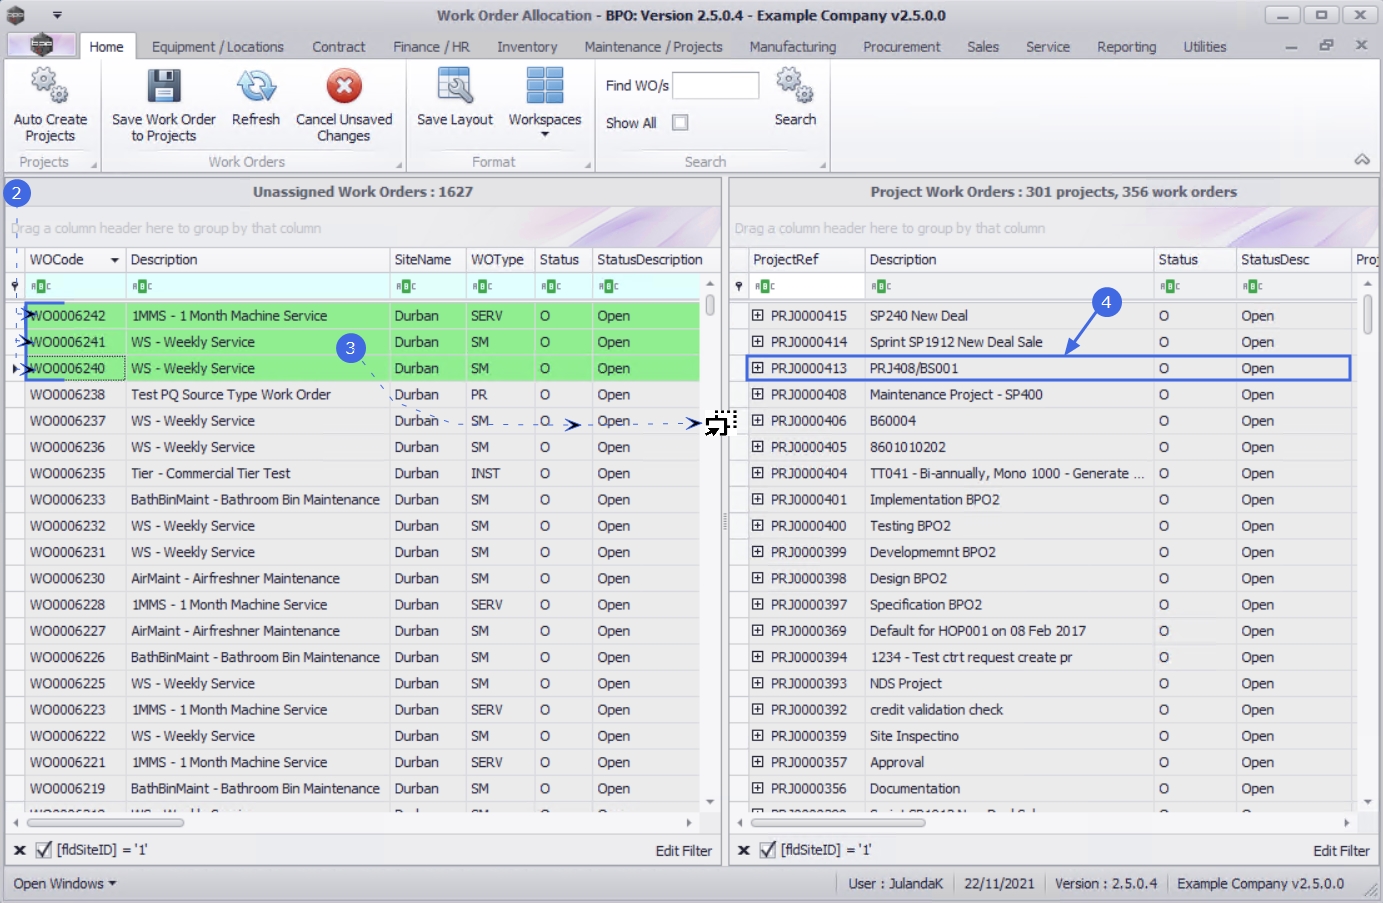Open the ProjectRef filter condition icon
The height and width of the screenshot is (903, 1383).
765,287
